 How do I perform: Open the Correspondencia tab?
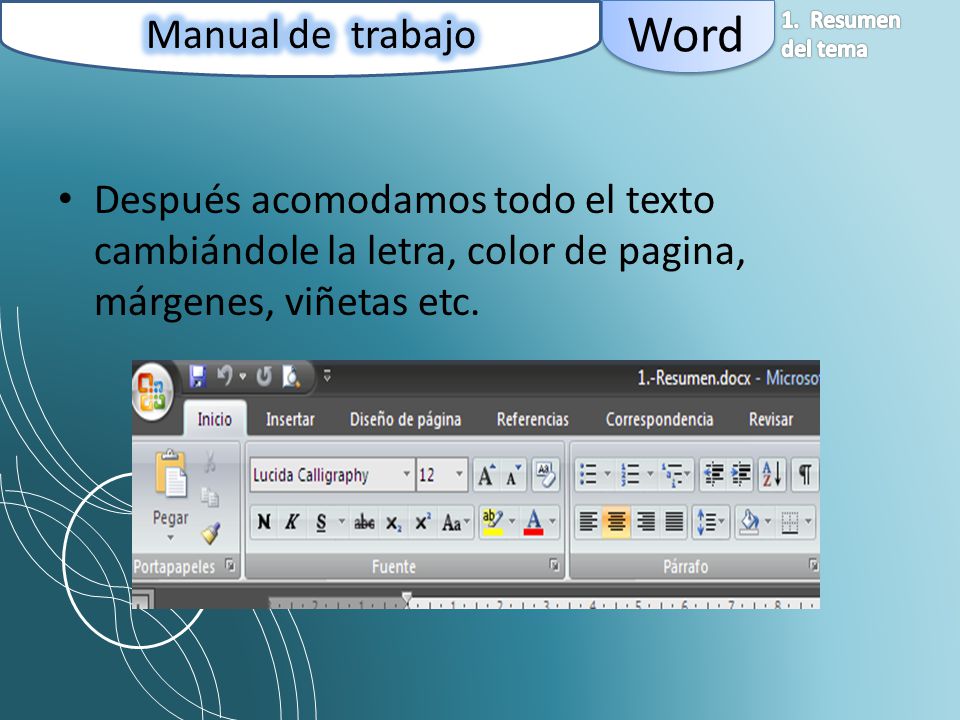[659, 419]
